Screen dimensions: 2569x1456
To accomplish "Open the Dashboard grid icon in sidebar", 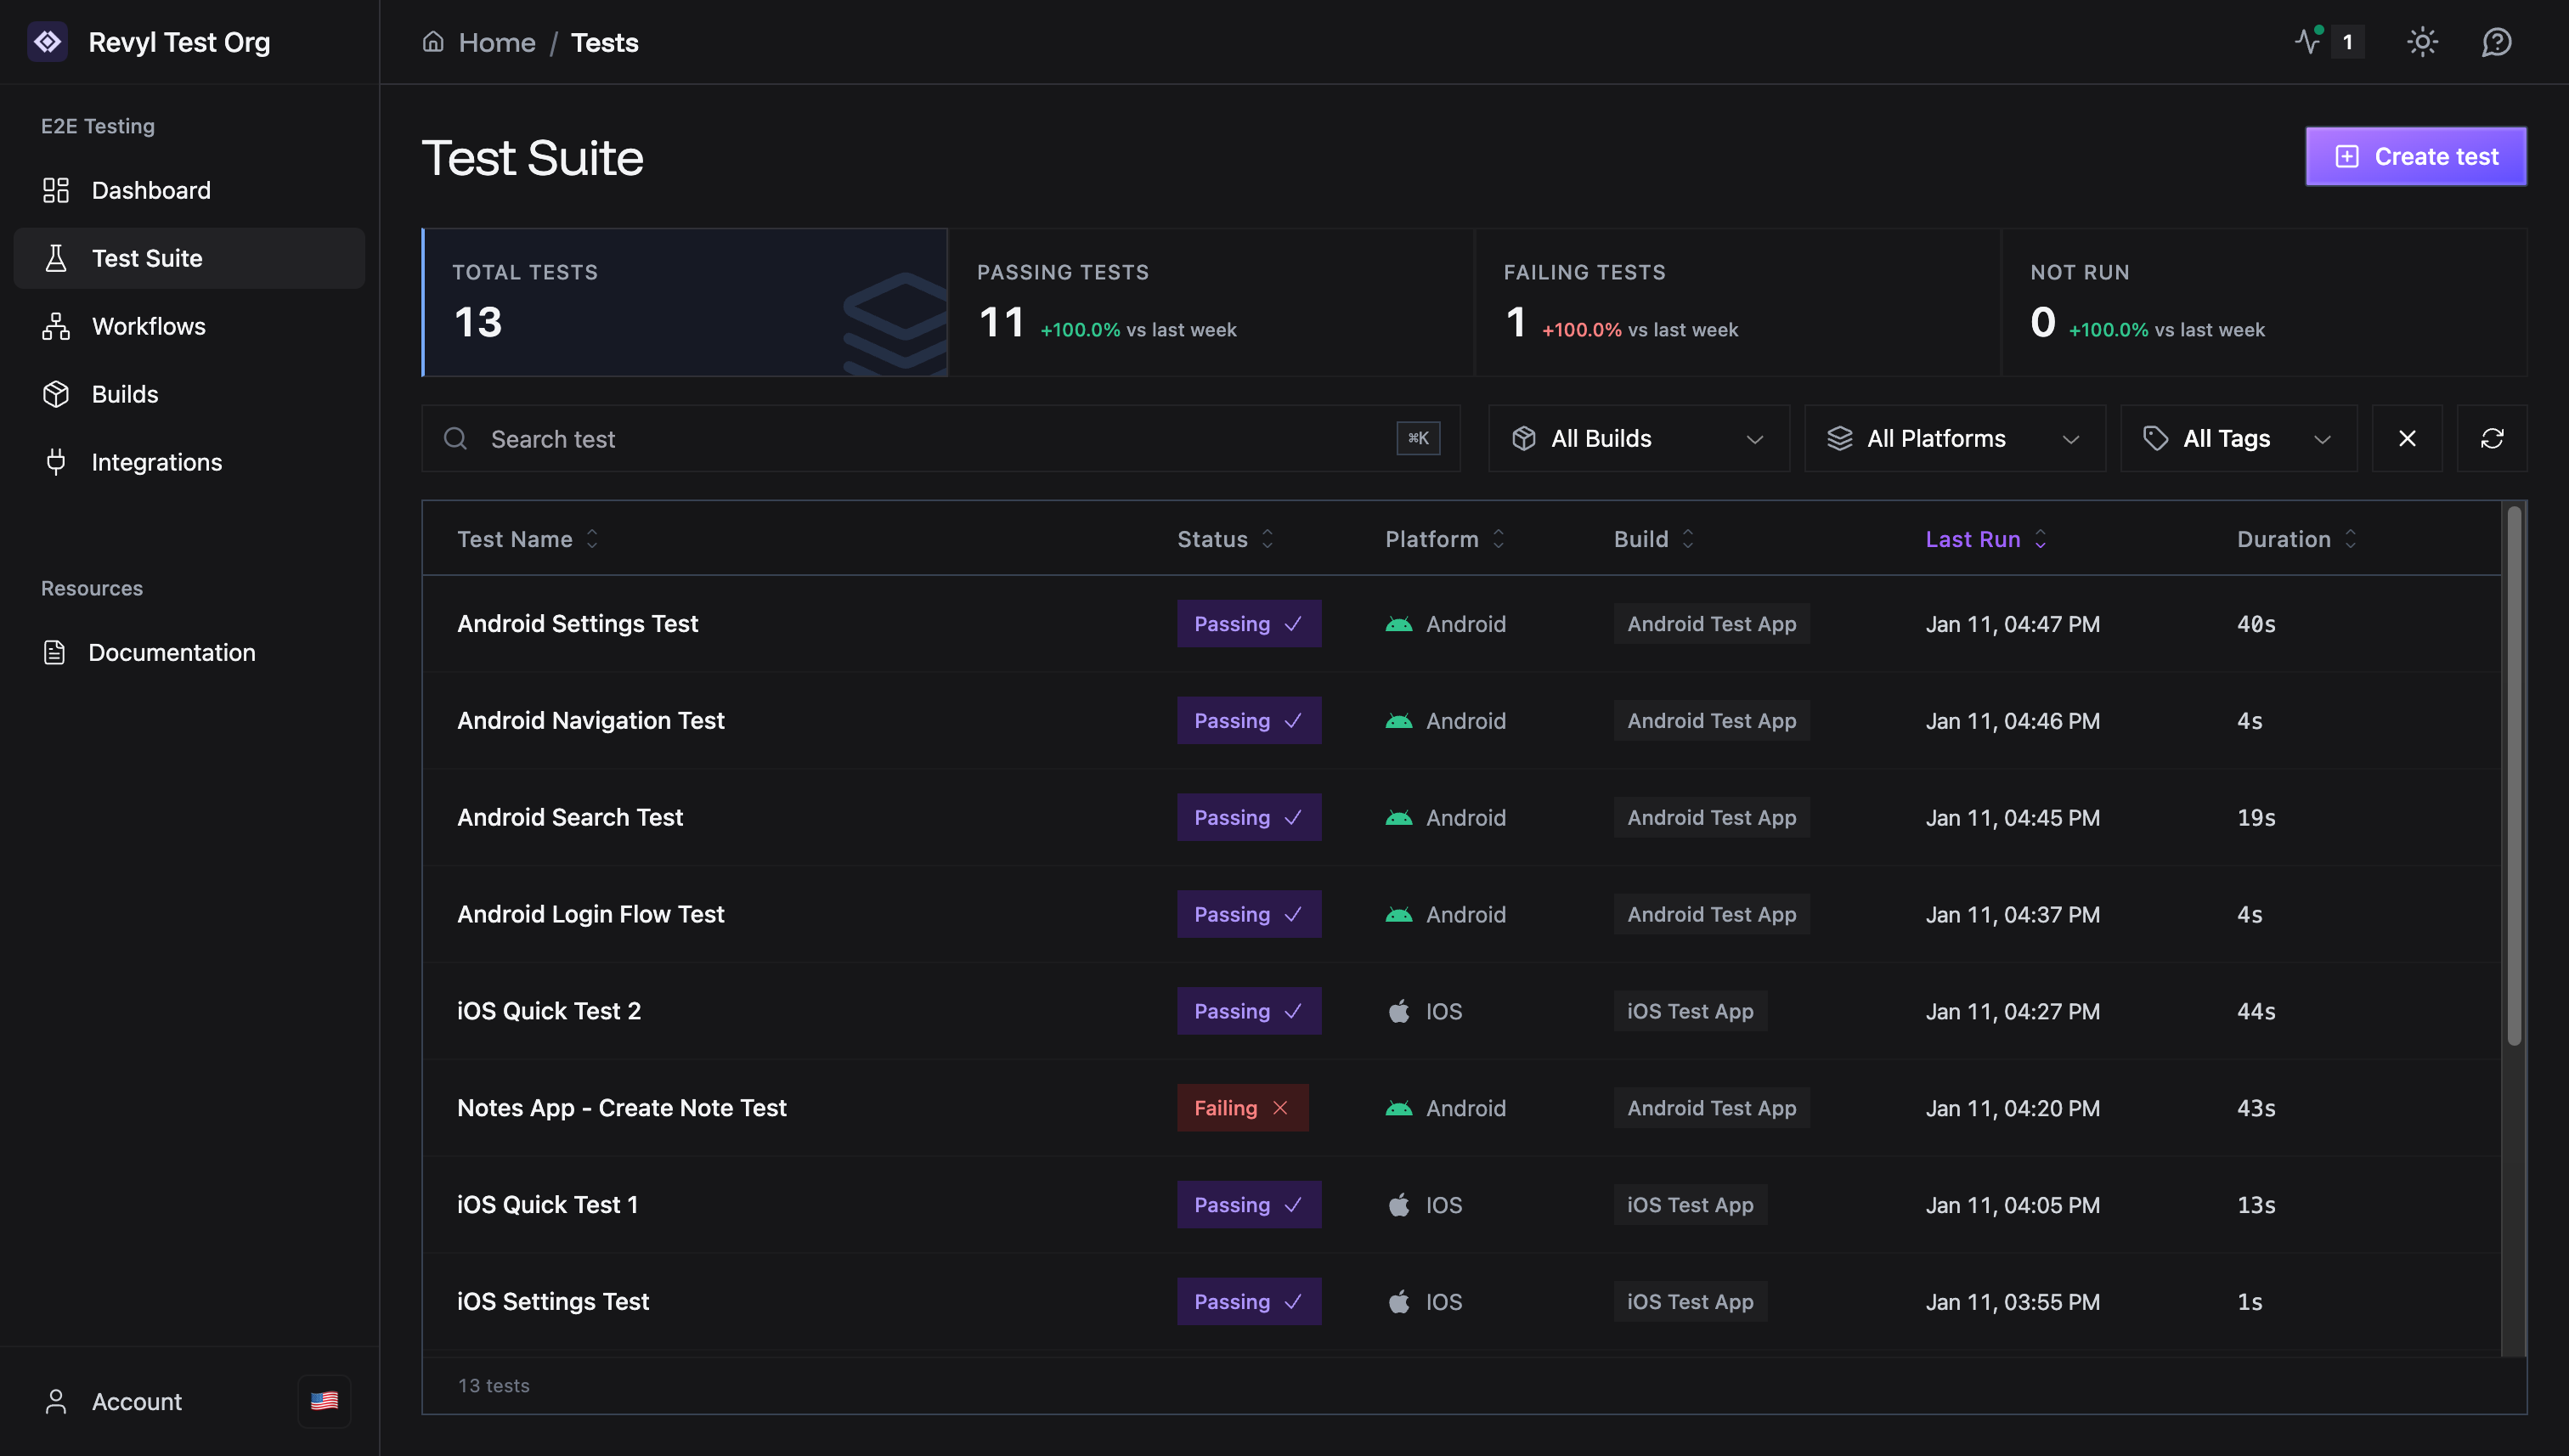I will [x=55, y=190].
